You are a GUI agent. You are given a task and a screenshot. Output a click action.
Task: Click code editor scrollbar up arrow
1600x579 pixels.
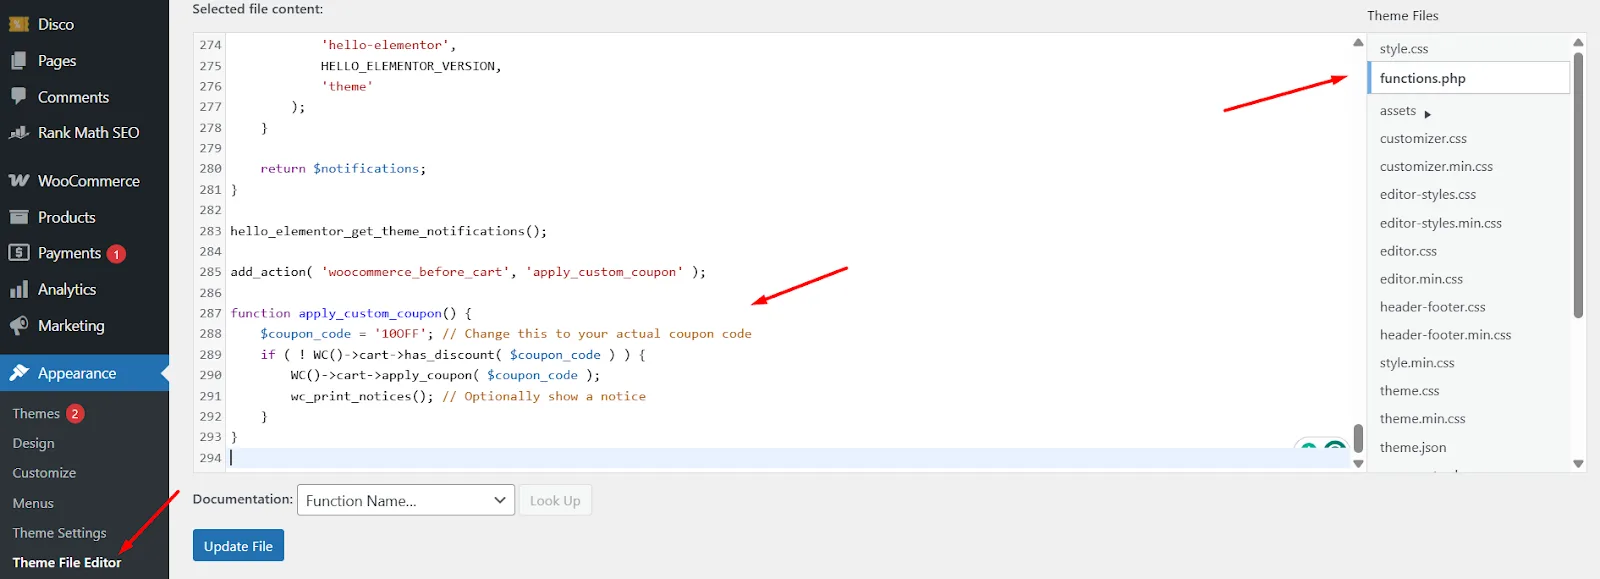[x=1358, y=42]
